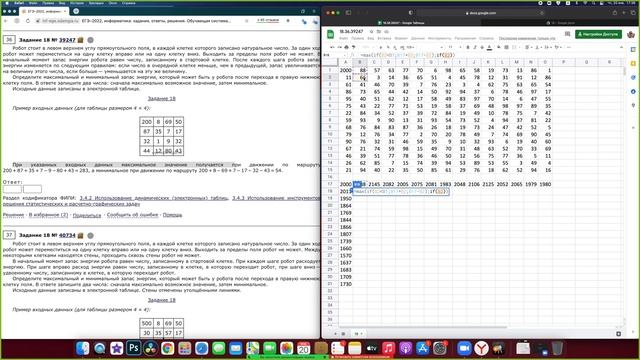Open text wrapping dropdown in Sheets toolbar
The image size is (640, 360).
click(548, 47)
